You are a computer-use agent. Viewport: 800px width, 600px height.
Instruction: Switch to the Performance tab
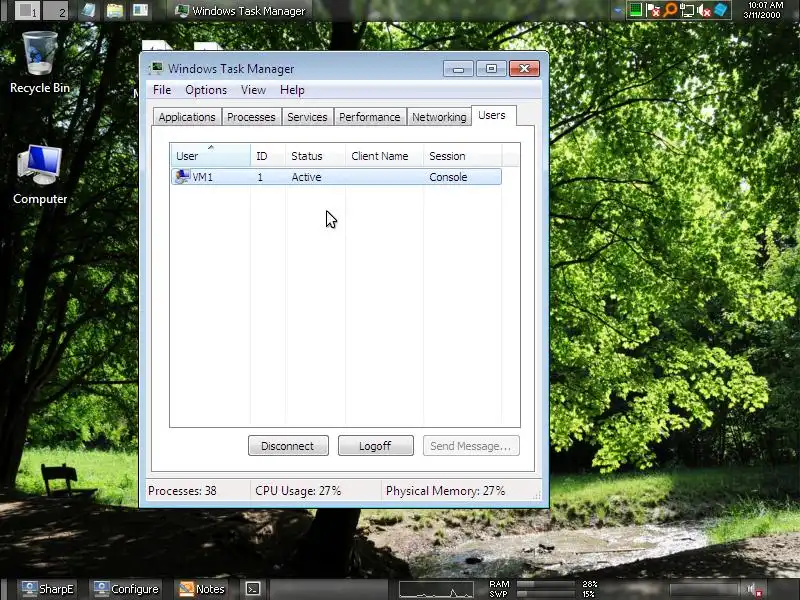369,117
